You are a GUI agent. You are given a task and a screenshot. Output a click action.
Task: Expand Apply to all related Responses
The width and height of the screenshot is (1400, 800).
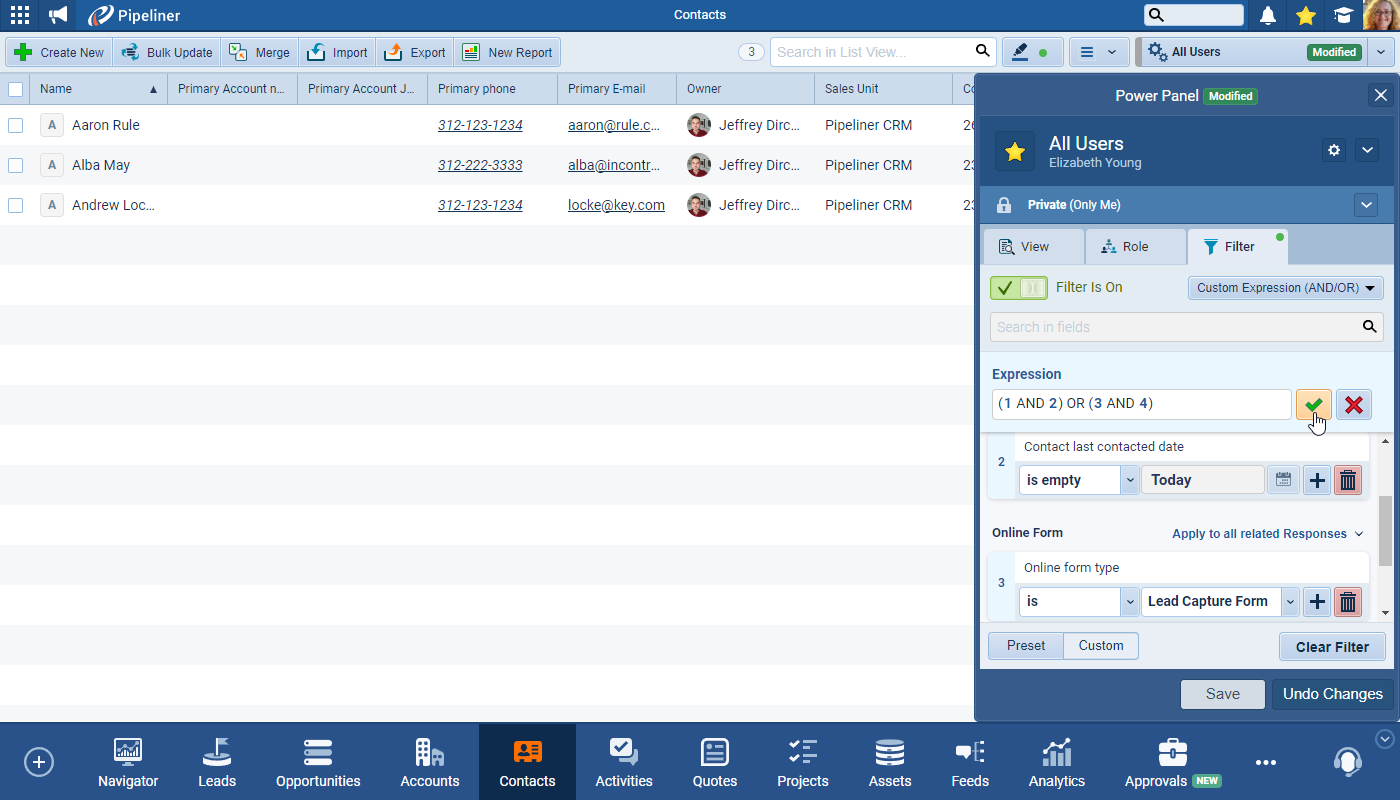pyautogui.click(x=1267, y=534)
